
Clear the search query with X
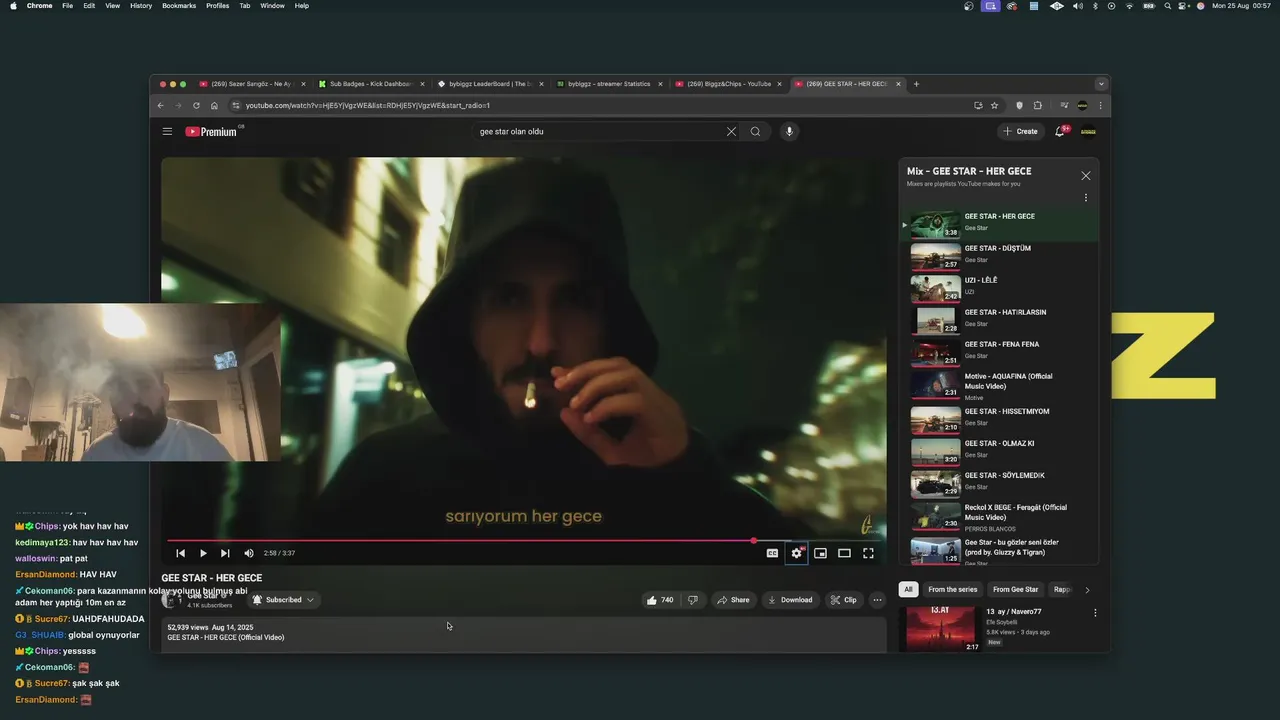click(731, 131)
